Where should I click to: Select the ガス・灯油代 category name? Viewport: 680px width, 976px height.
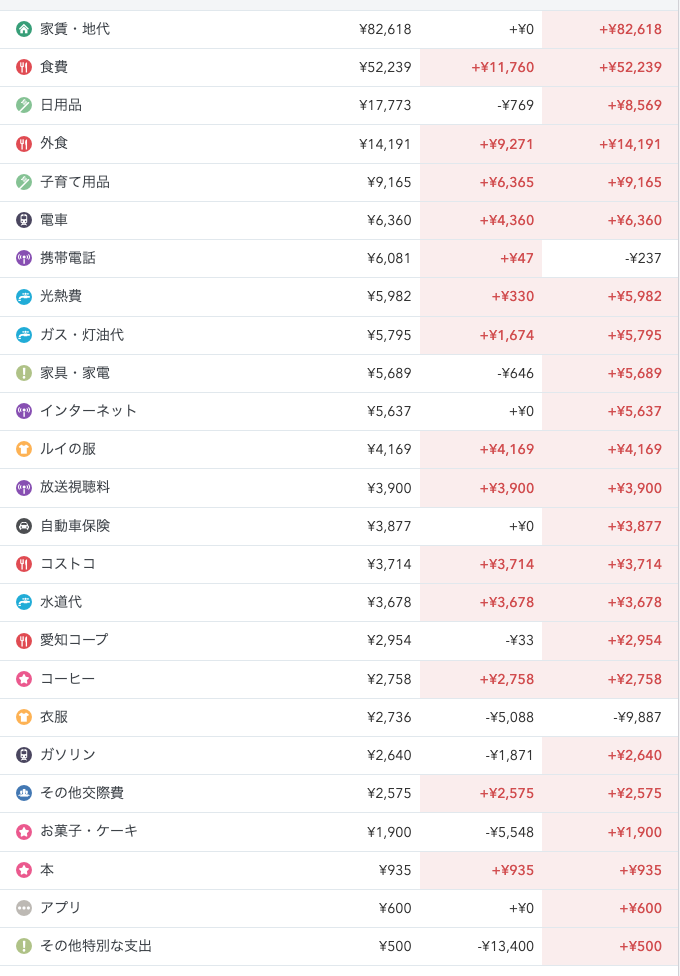coord(82,335)
